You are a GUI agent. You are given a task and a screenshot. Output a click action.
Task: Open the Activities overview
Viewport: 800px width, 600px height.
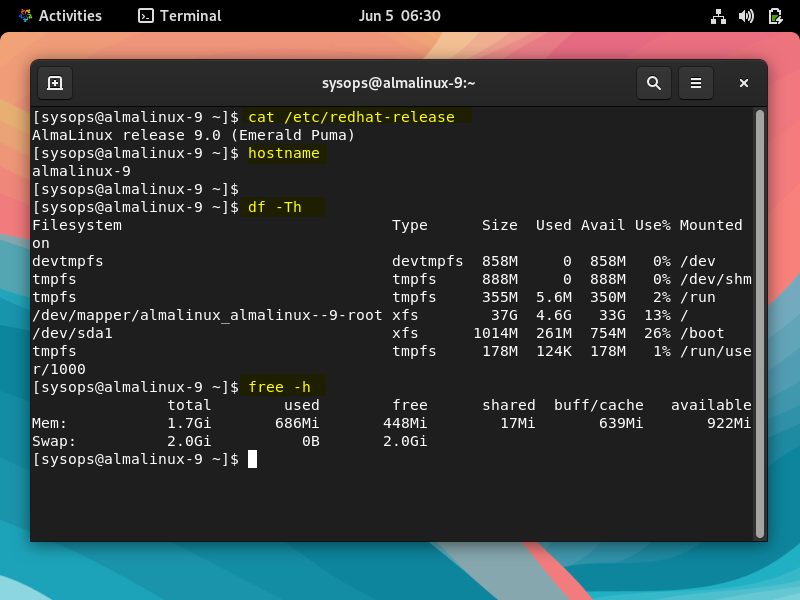point(60,16)
